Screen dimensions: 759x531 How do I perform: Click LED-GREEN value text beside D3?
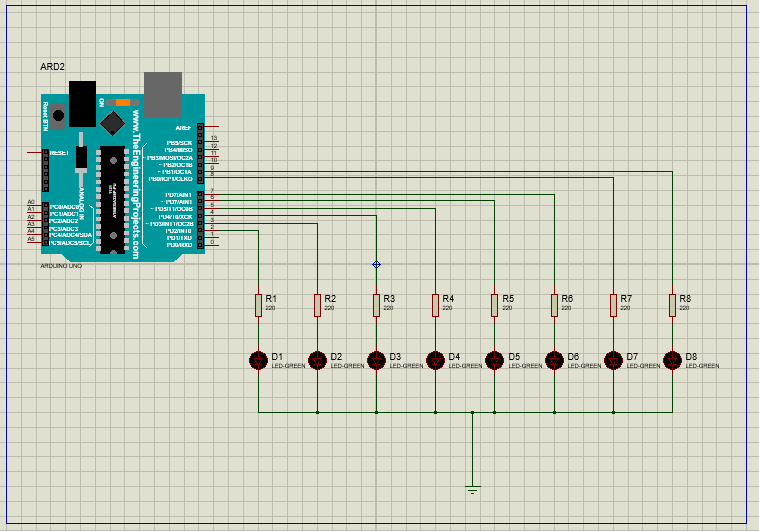click(407, 366)
